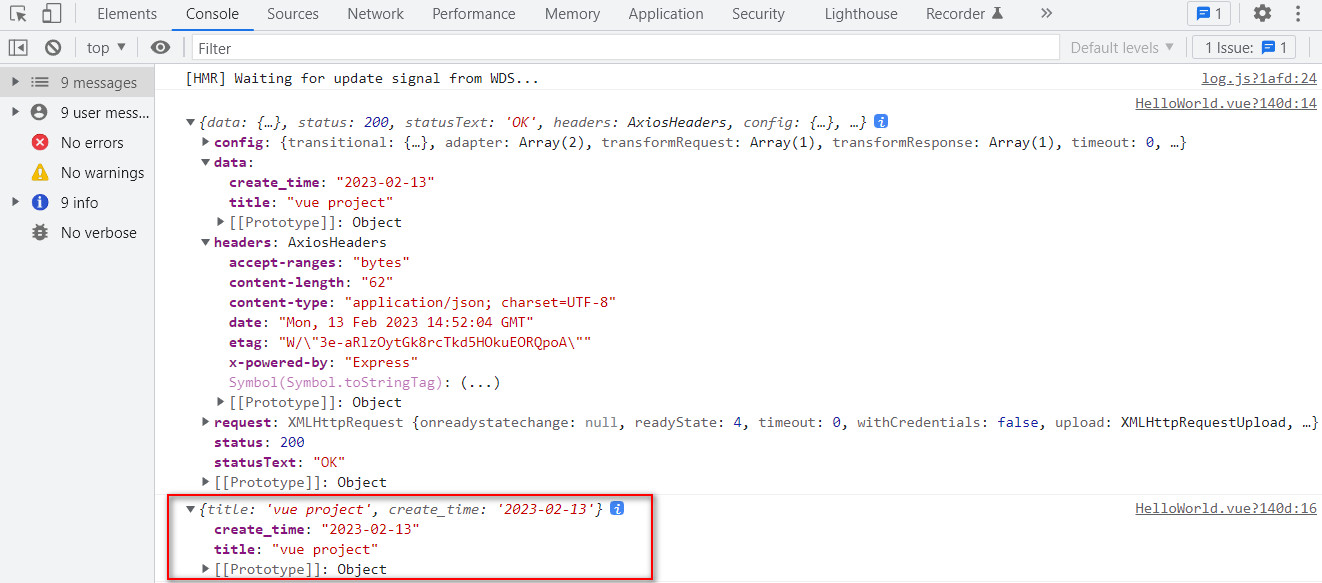Expand the '9 user messages' arrow
This screenshot has width=1322, height=583.
tap(15, 112)
